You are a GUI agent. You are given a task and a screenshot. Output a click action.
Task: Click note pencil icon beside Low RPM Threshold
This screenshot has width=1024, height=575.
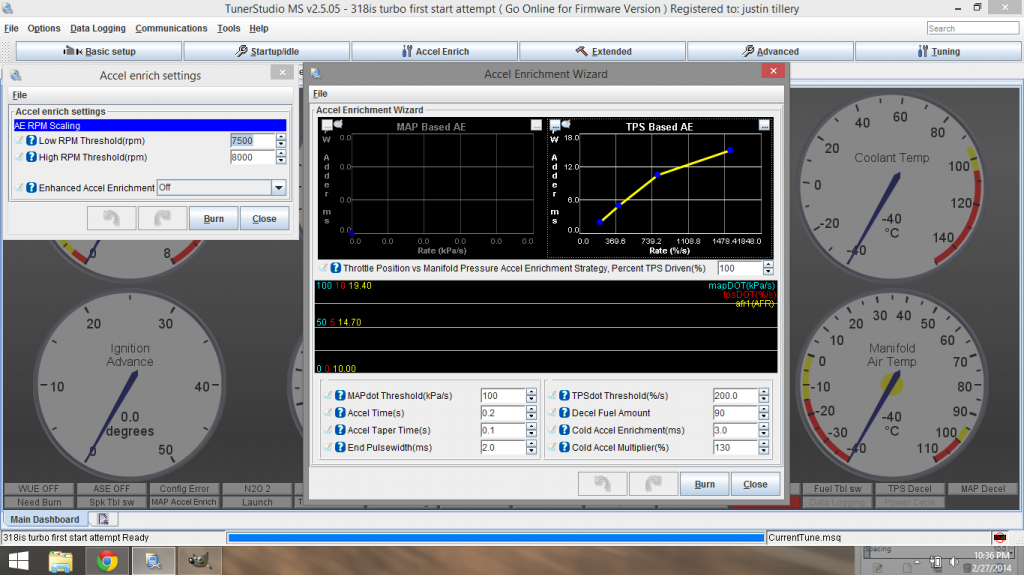click(19, 140)
